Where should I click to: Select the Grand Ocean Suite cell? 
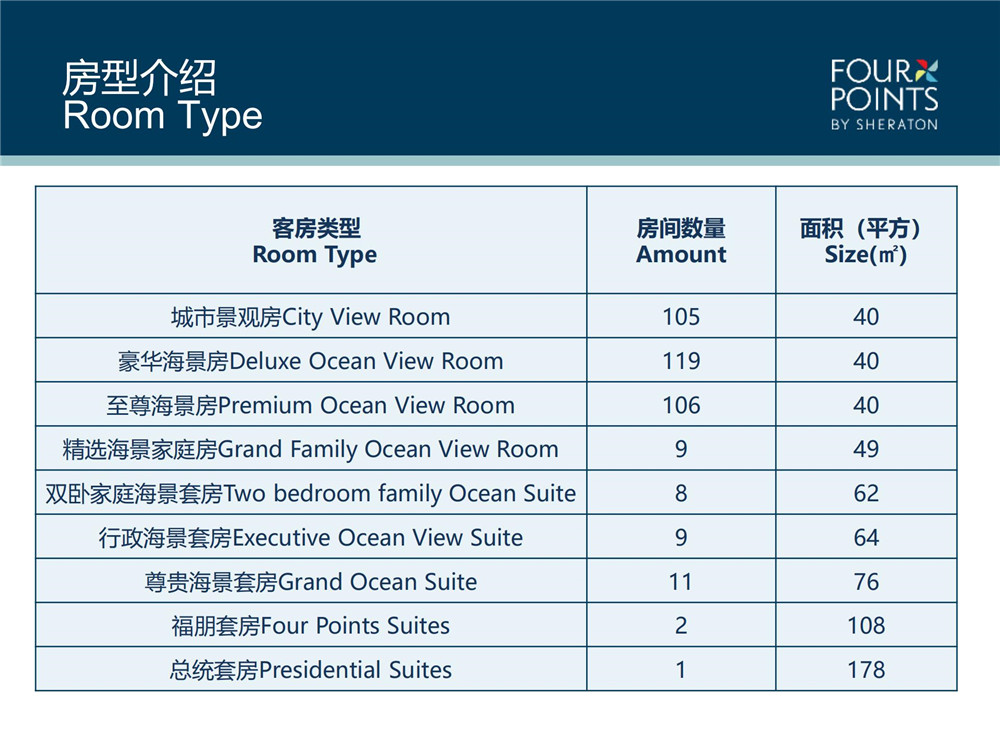[311, 582]
